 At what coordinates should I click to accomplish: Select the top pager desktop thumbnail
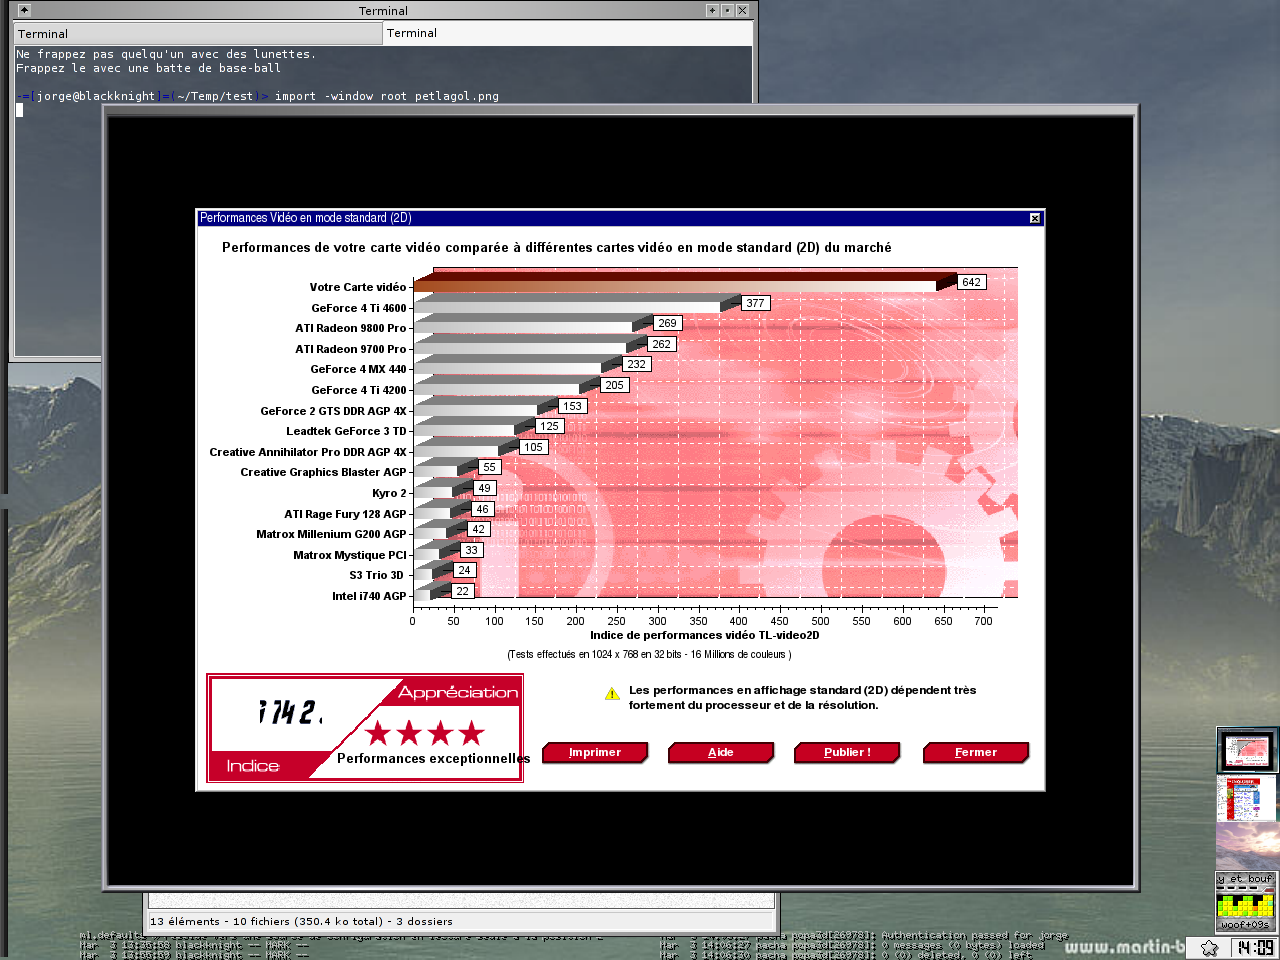click(1246, 750)
